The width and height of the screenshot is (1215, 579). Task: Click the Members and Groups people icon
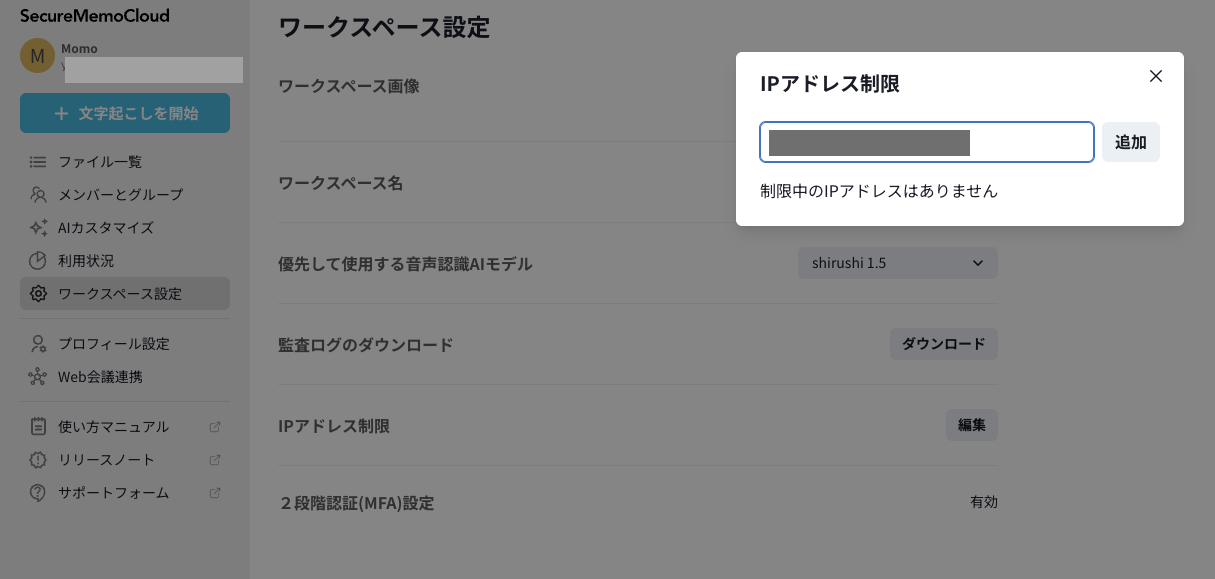pyautogui.click(x=38, y=194)
